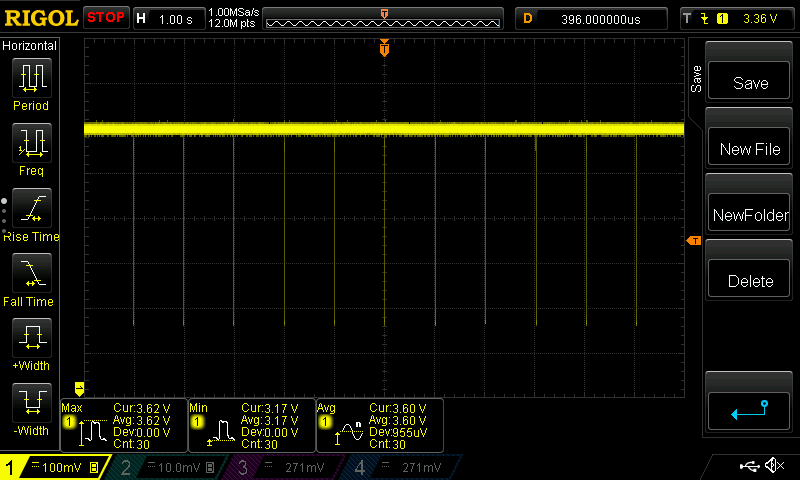Toggle the muted sound speaker icon
The height and width of the screenshot is (480, 800).
pyautogui.click(x=774, y=465)
